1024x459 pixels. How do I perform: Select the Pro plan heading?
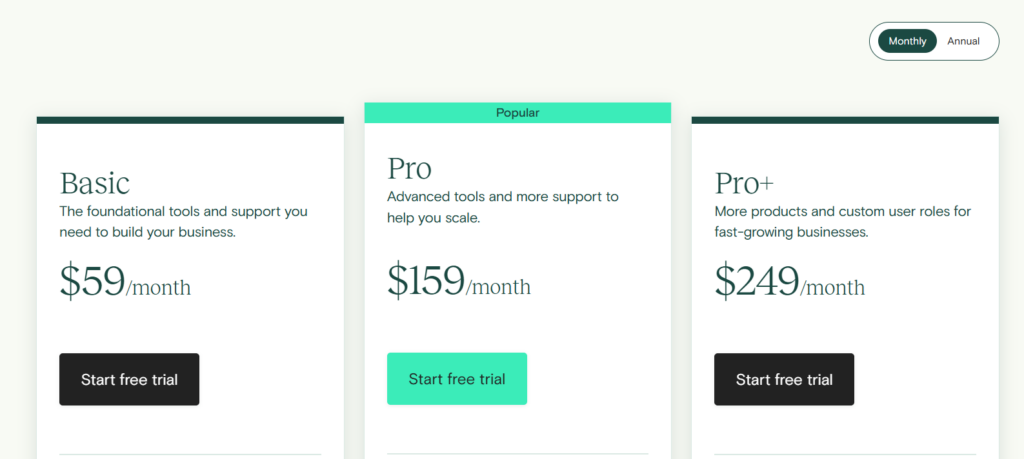(x=410, y=167)
